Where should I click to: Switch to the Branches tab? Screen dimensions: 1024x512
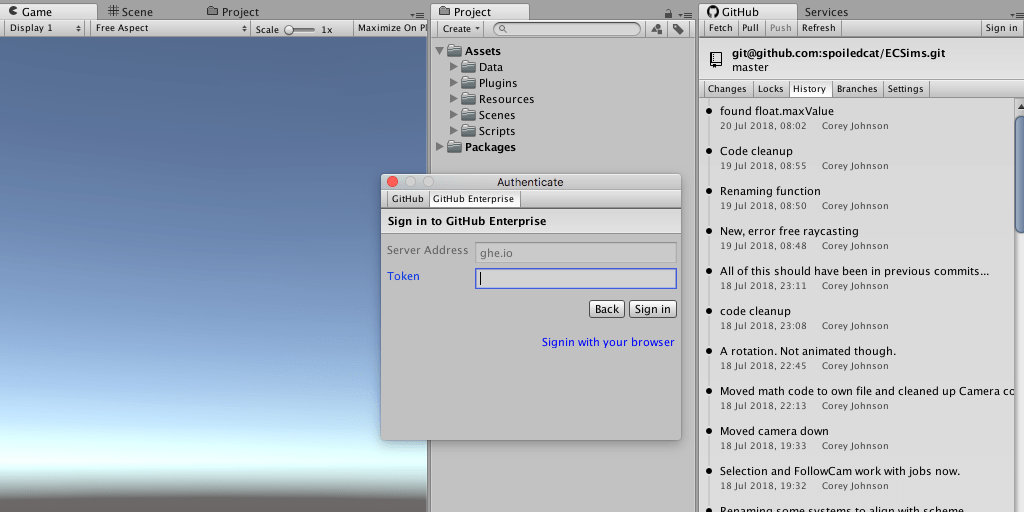[x=856, y=89]
